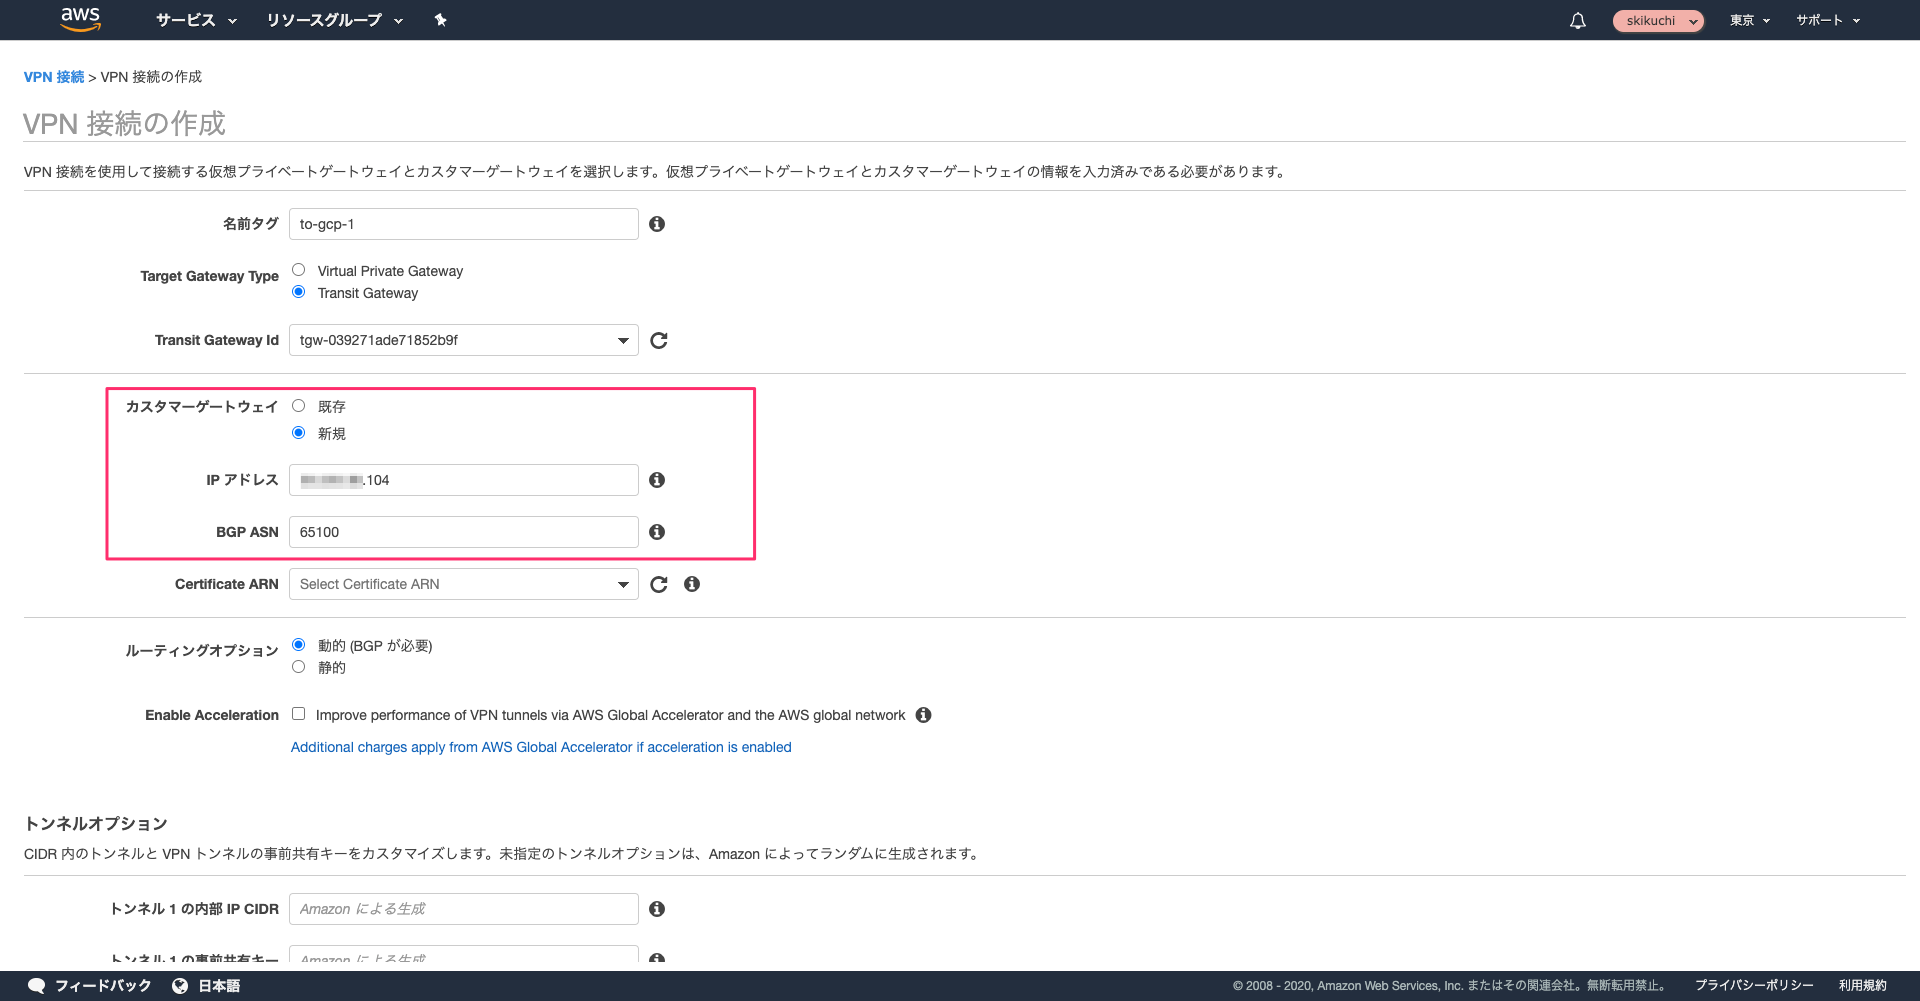Click the VPN 接続 breadcrumb link

point(54,76)
